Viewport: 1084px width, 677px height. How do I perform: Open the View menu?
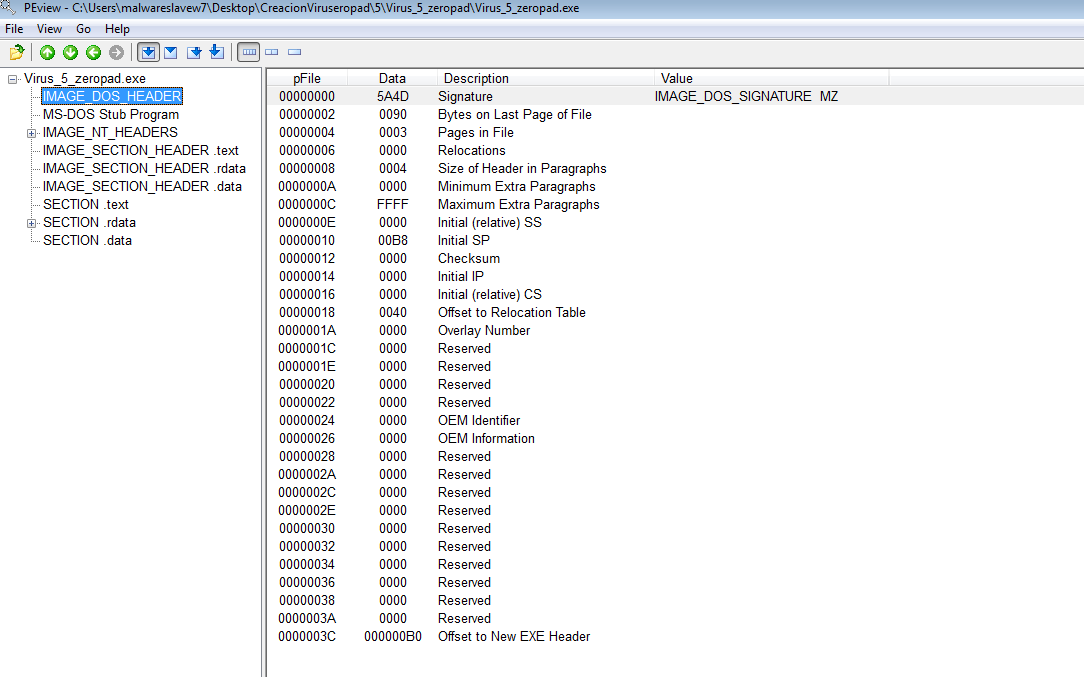click(x=49, y=29)
